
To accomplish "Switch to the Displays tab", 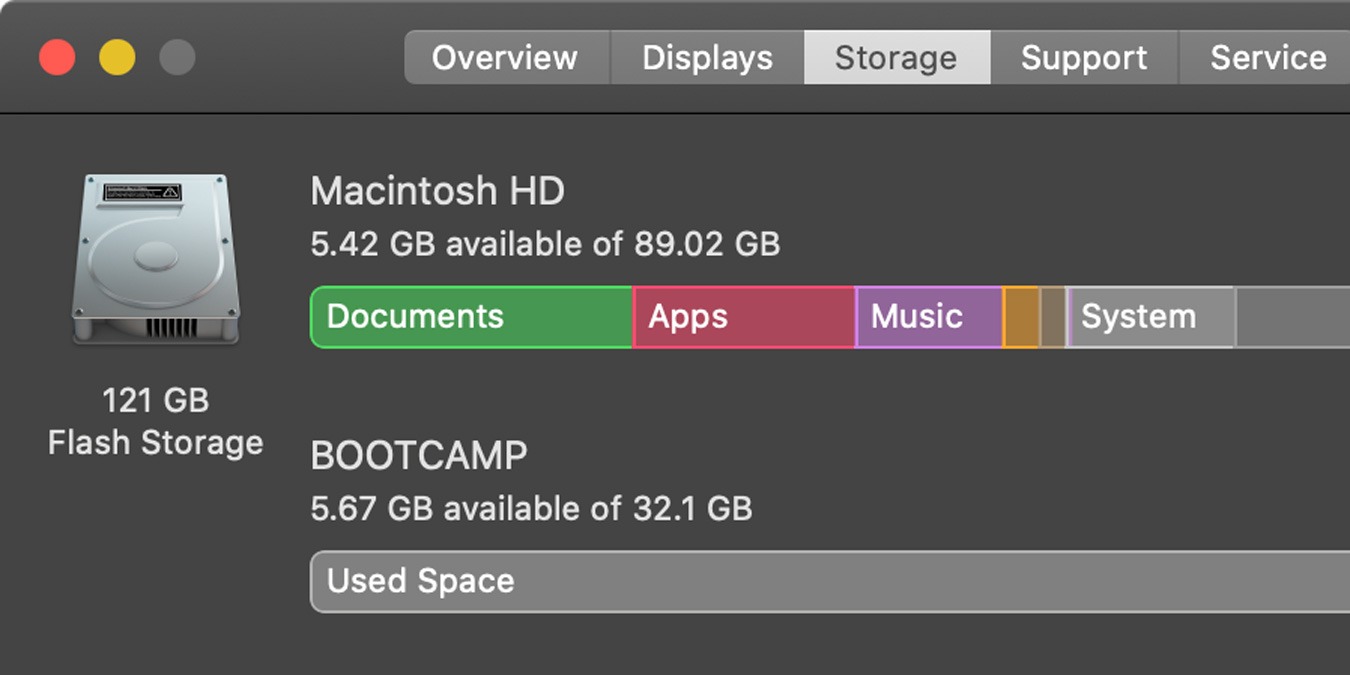I will 706,57.
